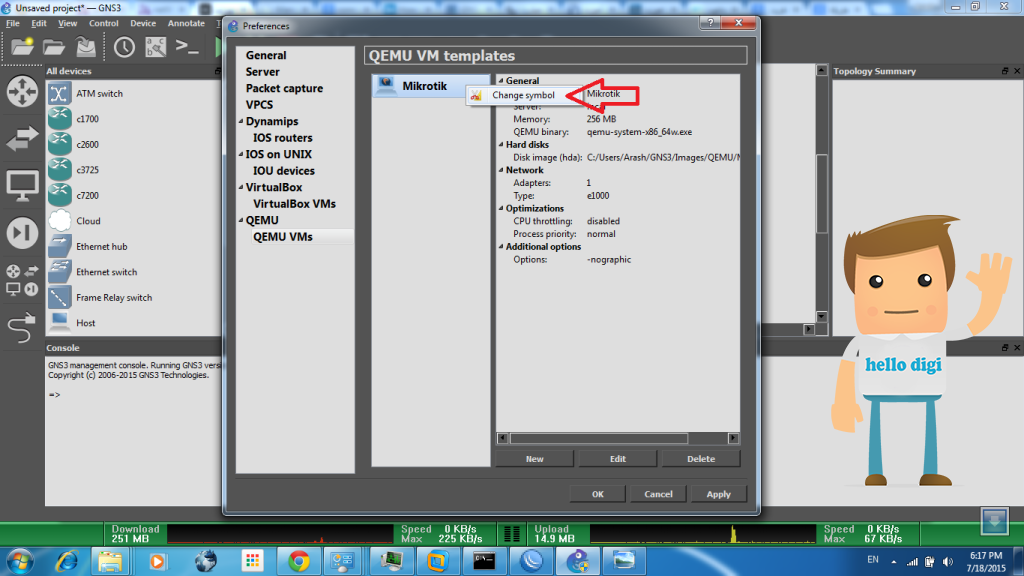Select the Frame Relay switch device icon
The width and height of the screenshot is (1024, 576).
(59, 297)
